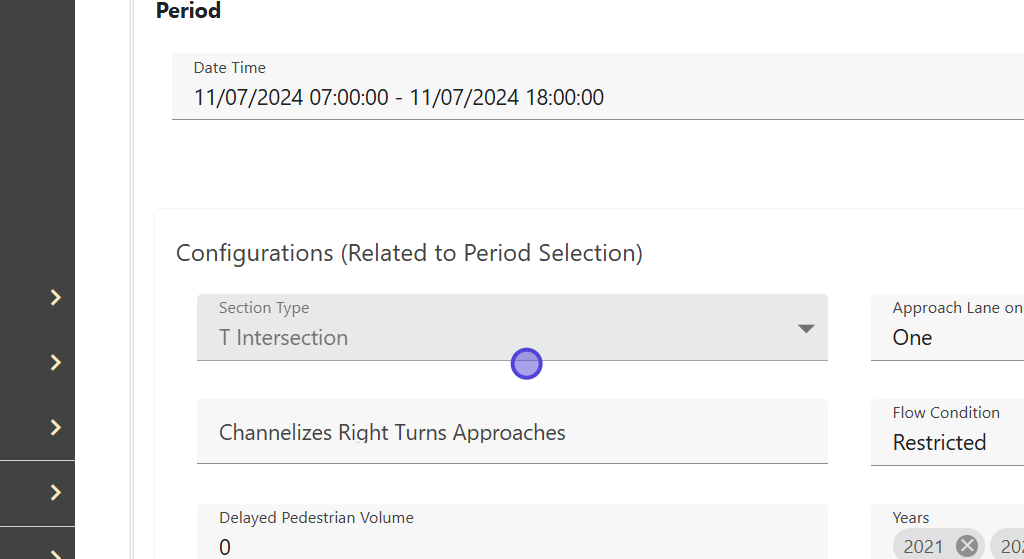This screenshot has height=559, width=1024.
Task: Click the Configurations section heading
Action: coord(409,253)
